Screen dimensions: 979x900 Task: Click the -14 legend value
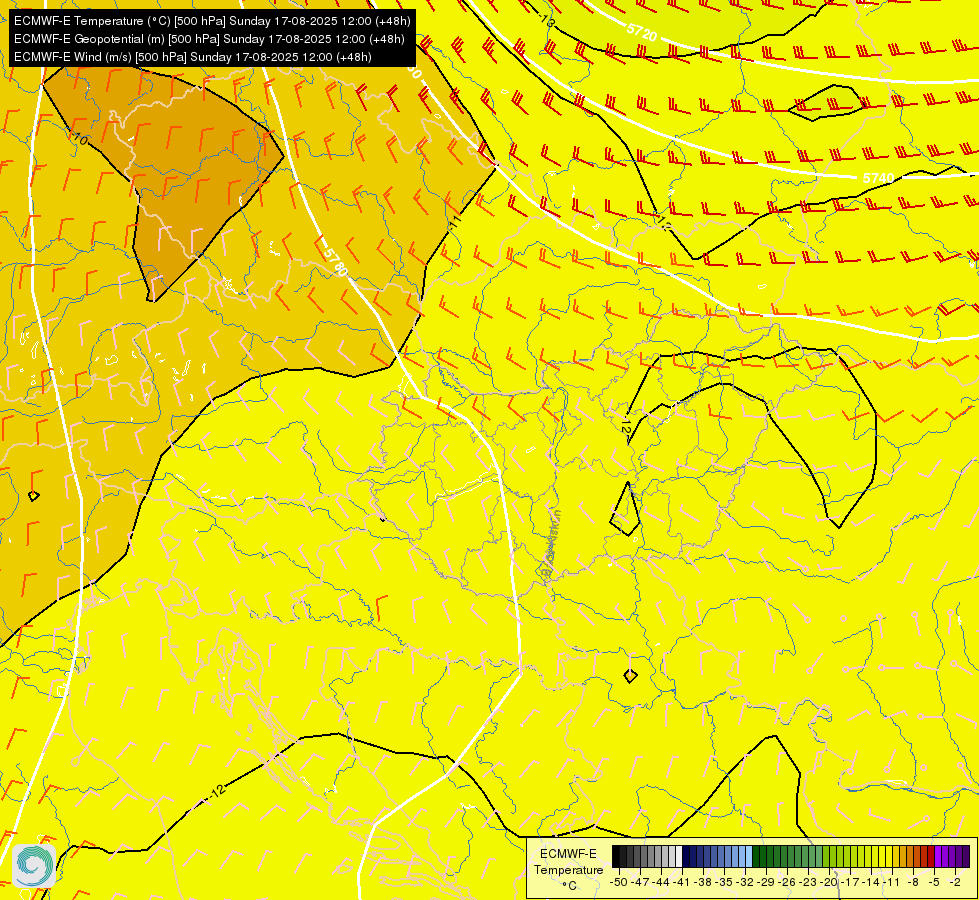coord(871,883)
